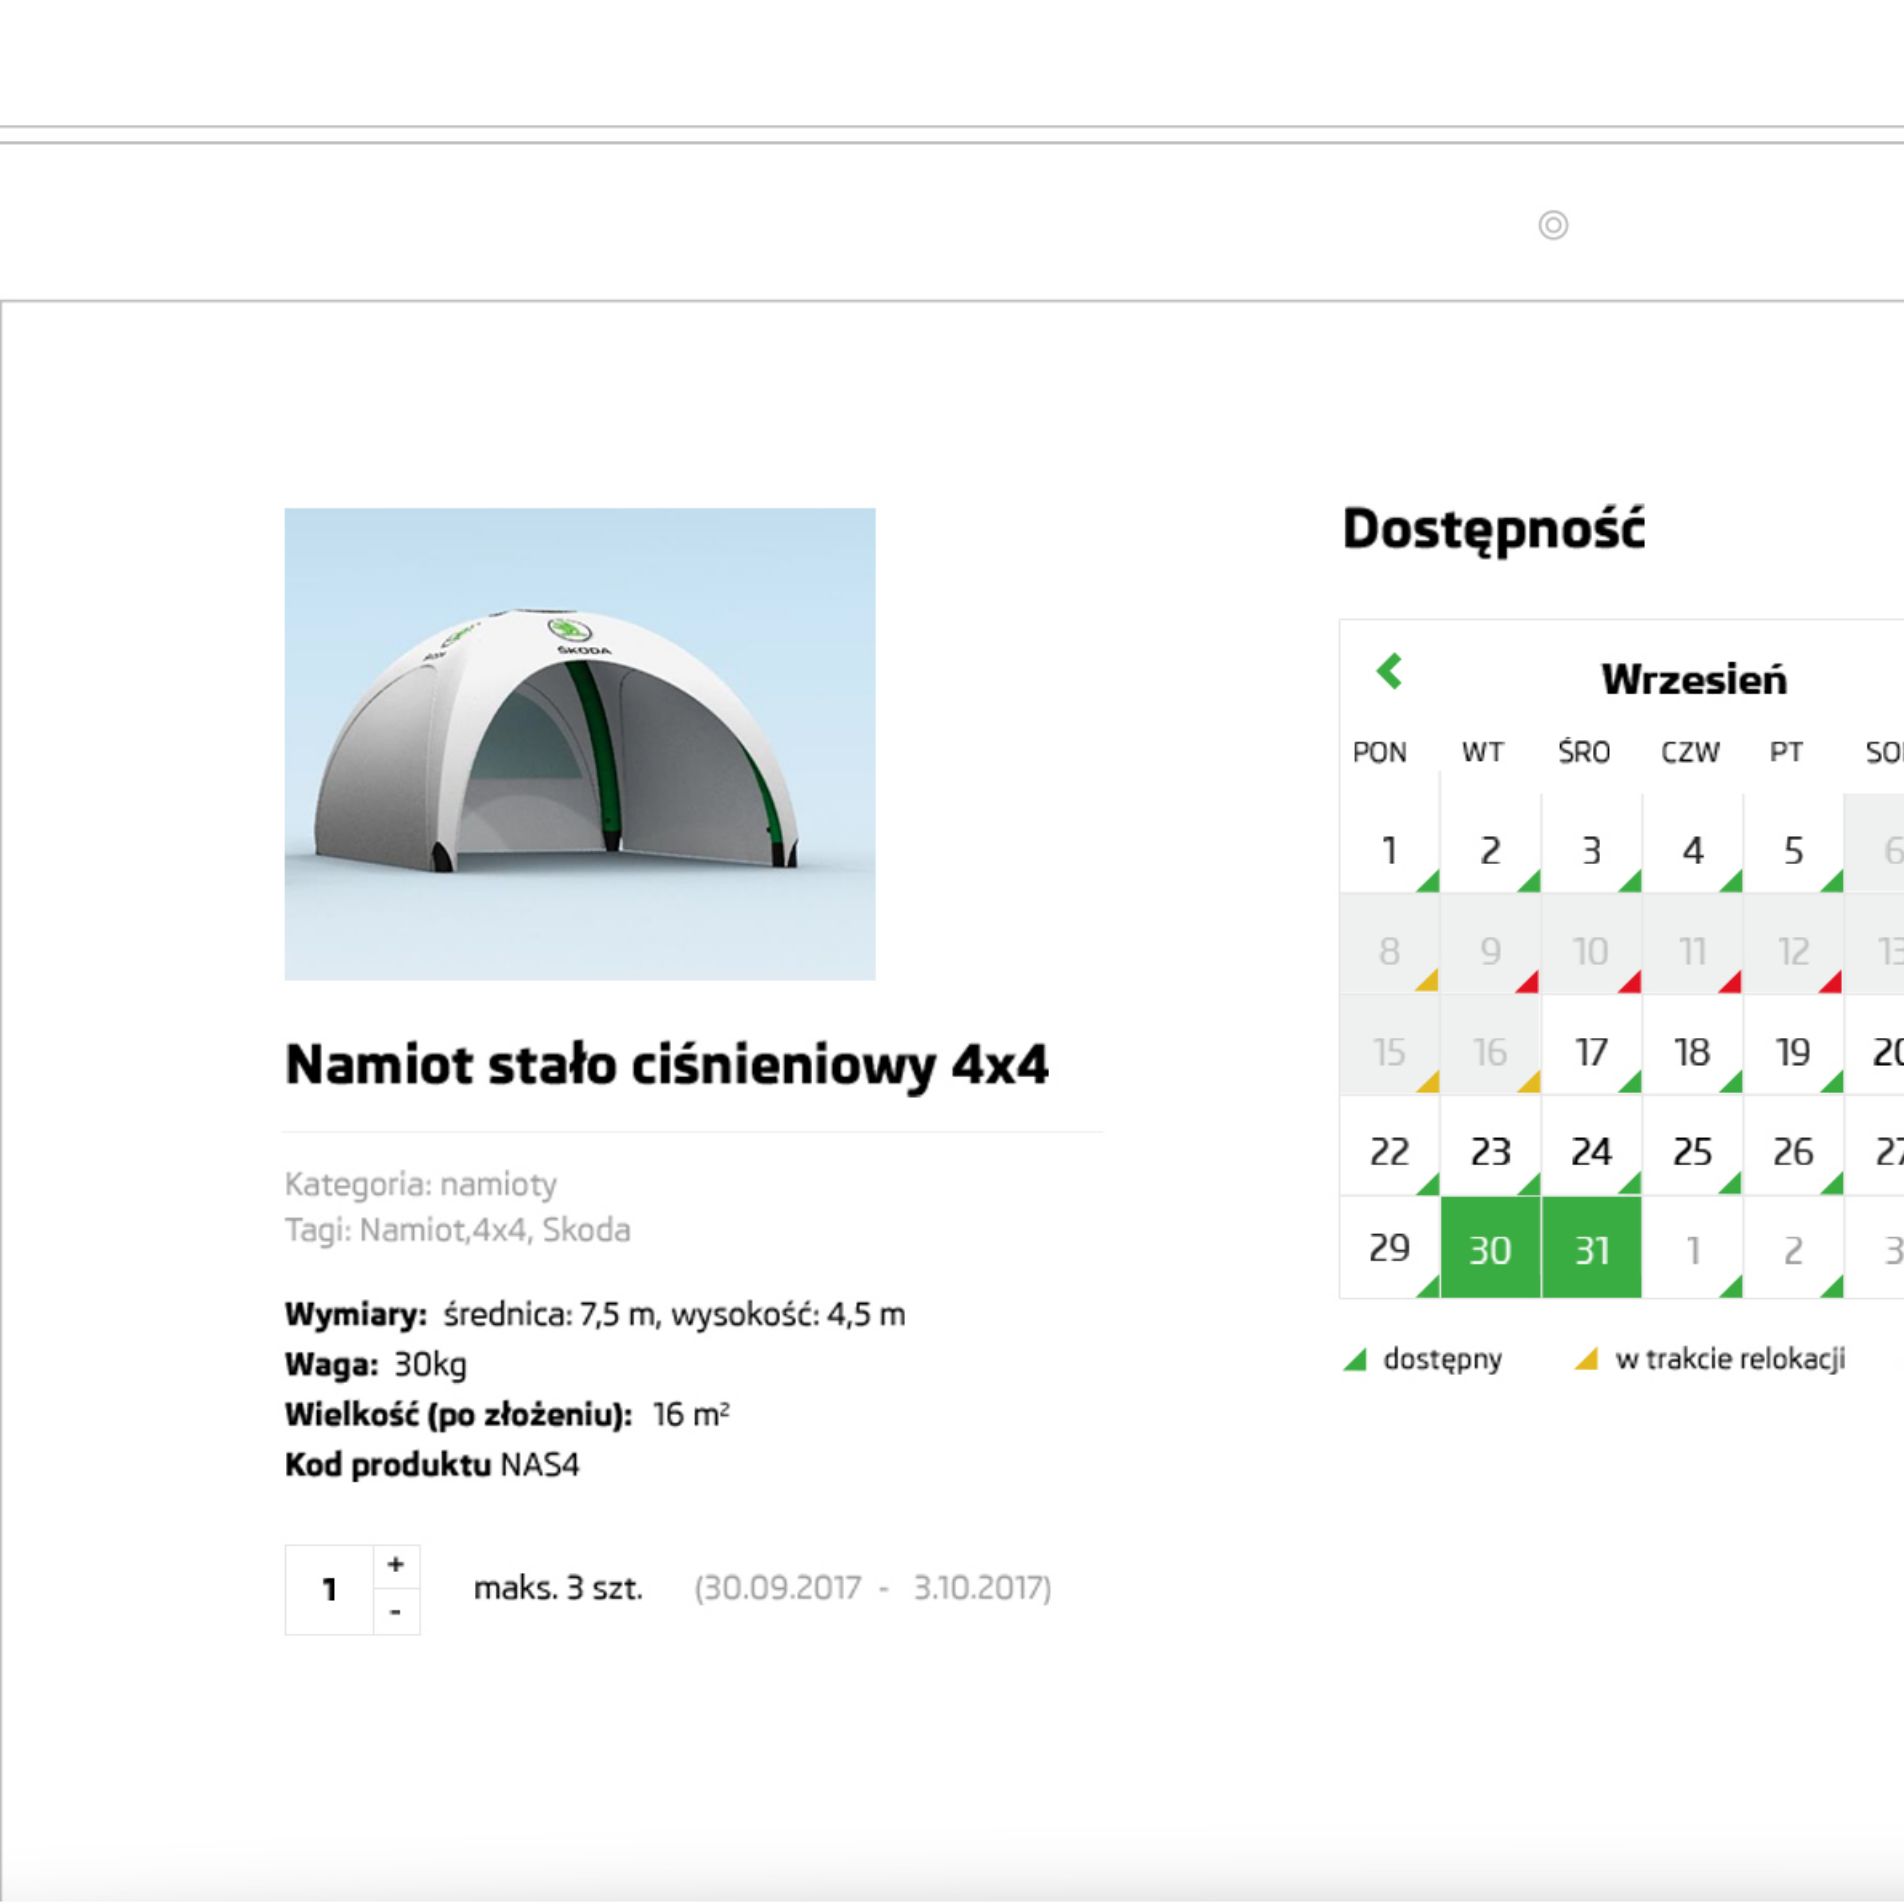Click relocation day 16 in calendar

[x=1490, y=1045]
